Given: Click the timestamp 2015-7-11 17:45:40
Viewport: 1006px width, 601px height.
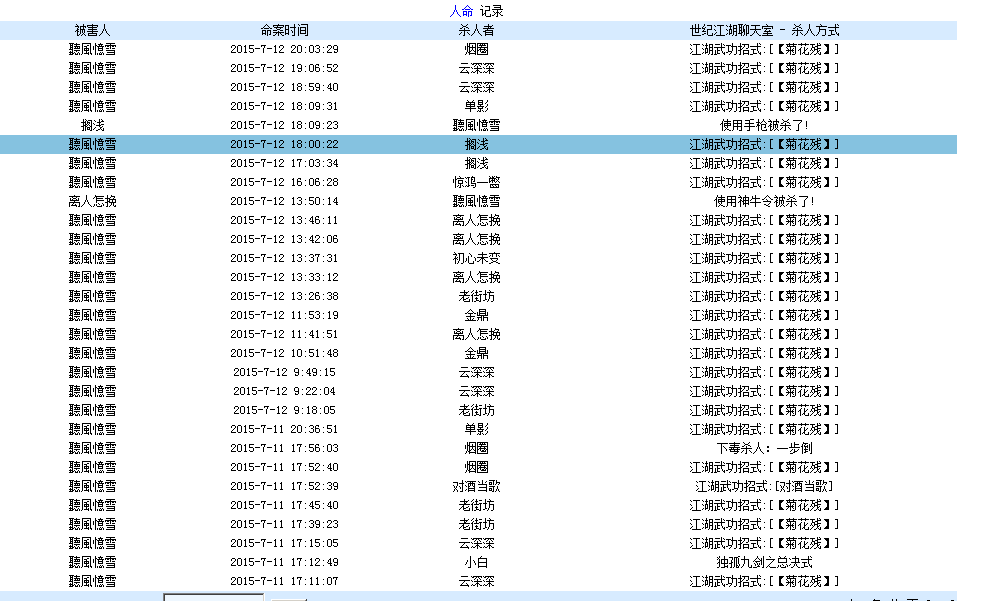Looking at the screenshot, I should (x=284, y=505).
